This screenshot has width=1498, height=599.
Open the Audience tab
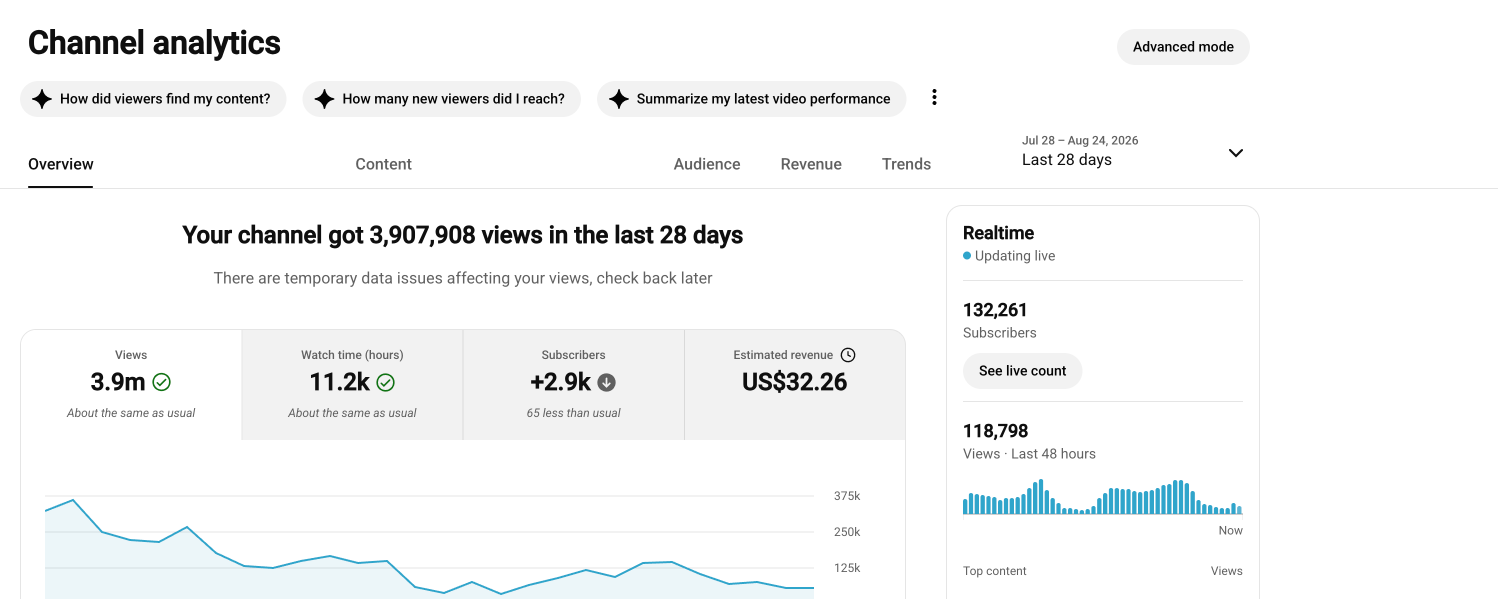(x=707, y=164)
